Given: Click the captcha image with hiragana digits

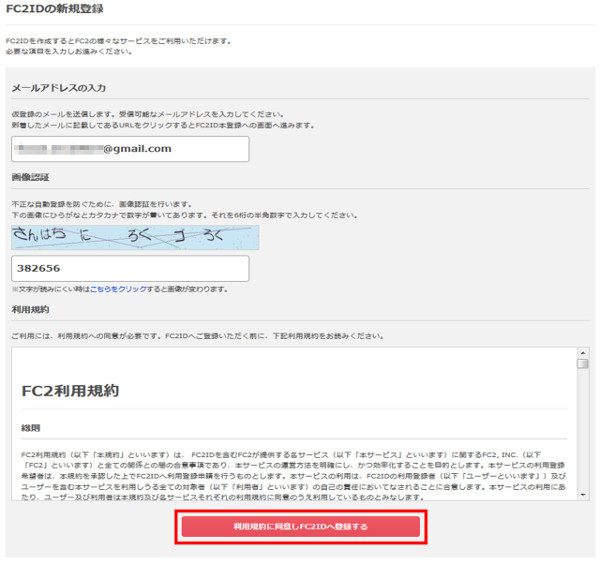Looking at the screenshot, I should 135,238.
